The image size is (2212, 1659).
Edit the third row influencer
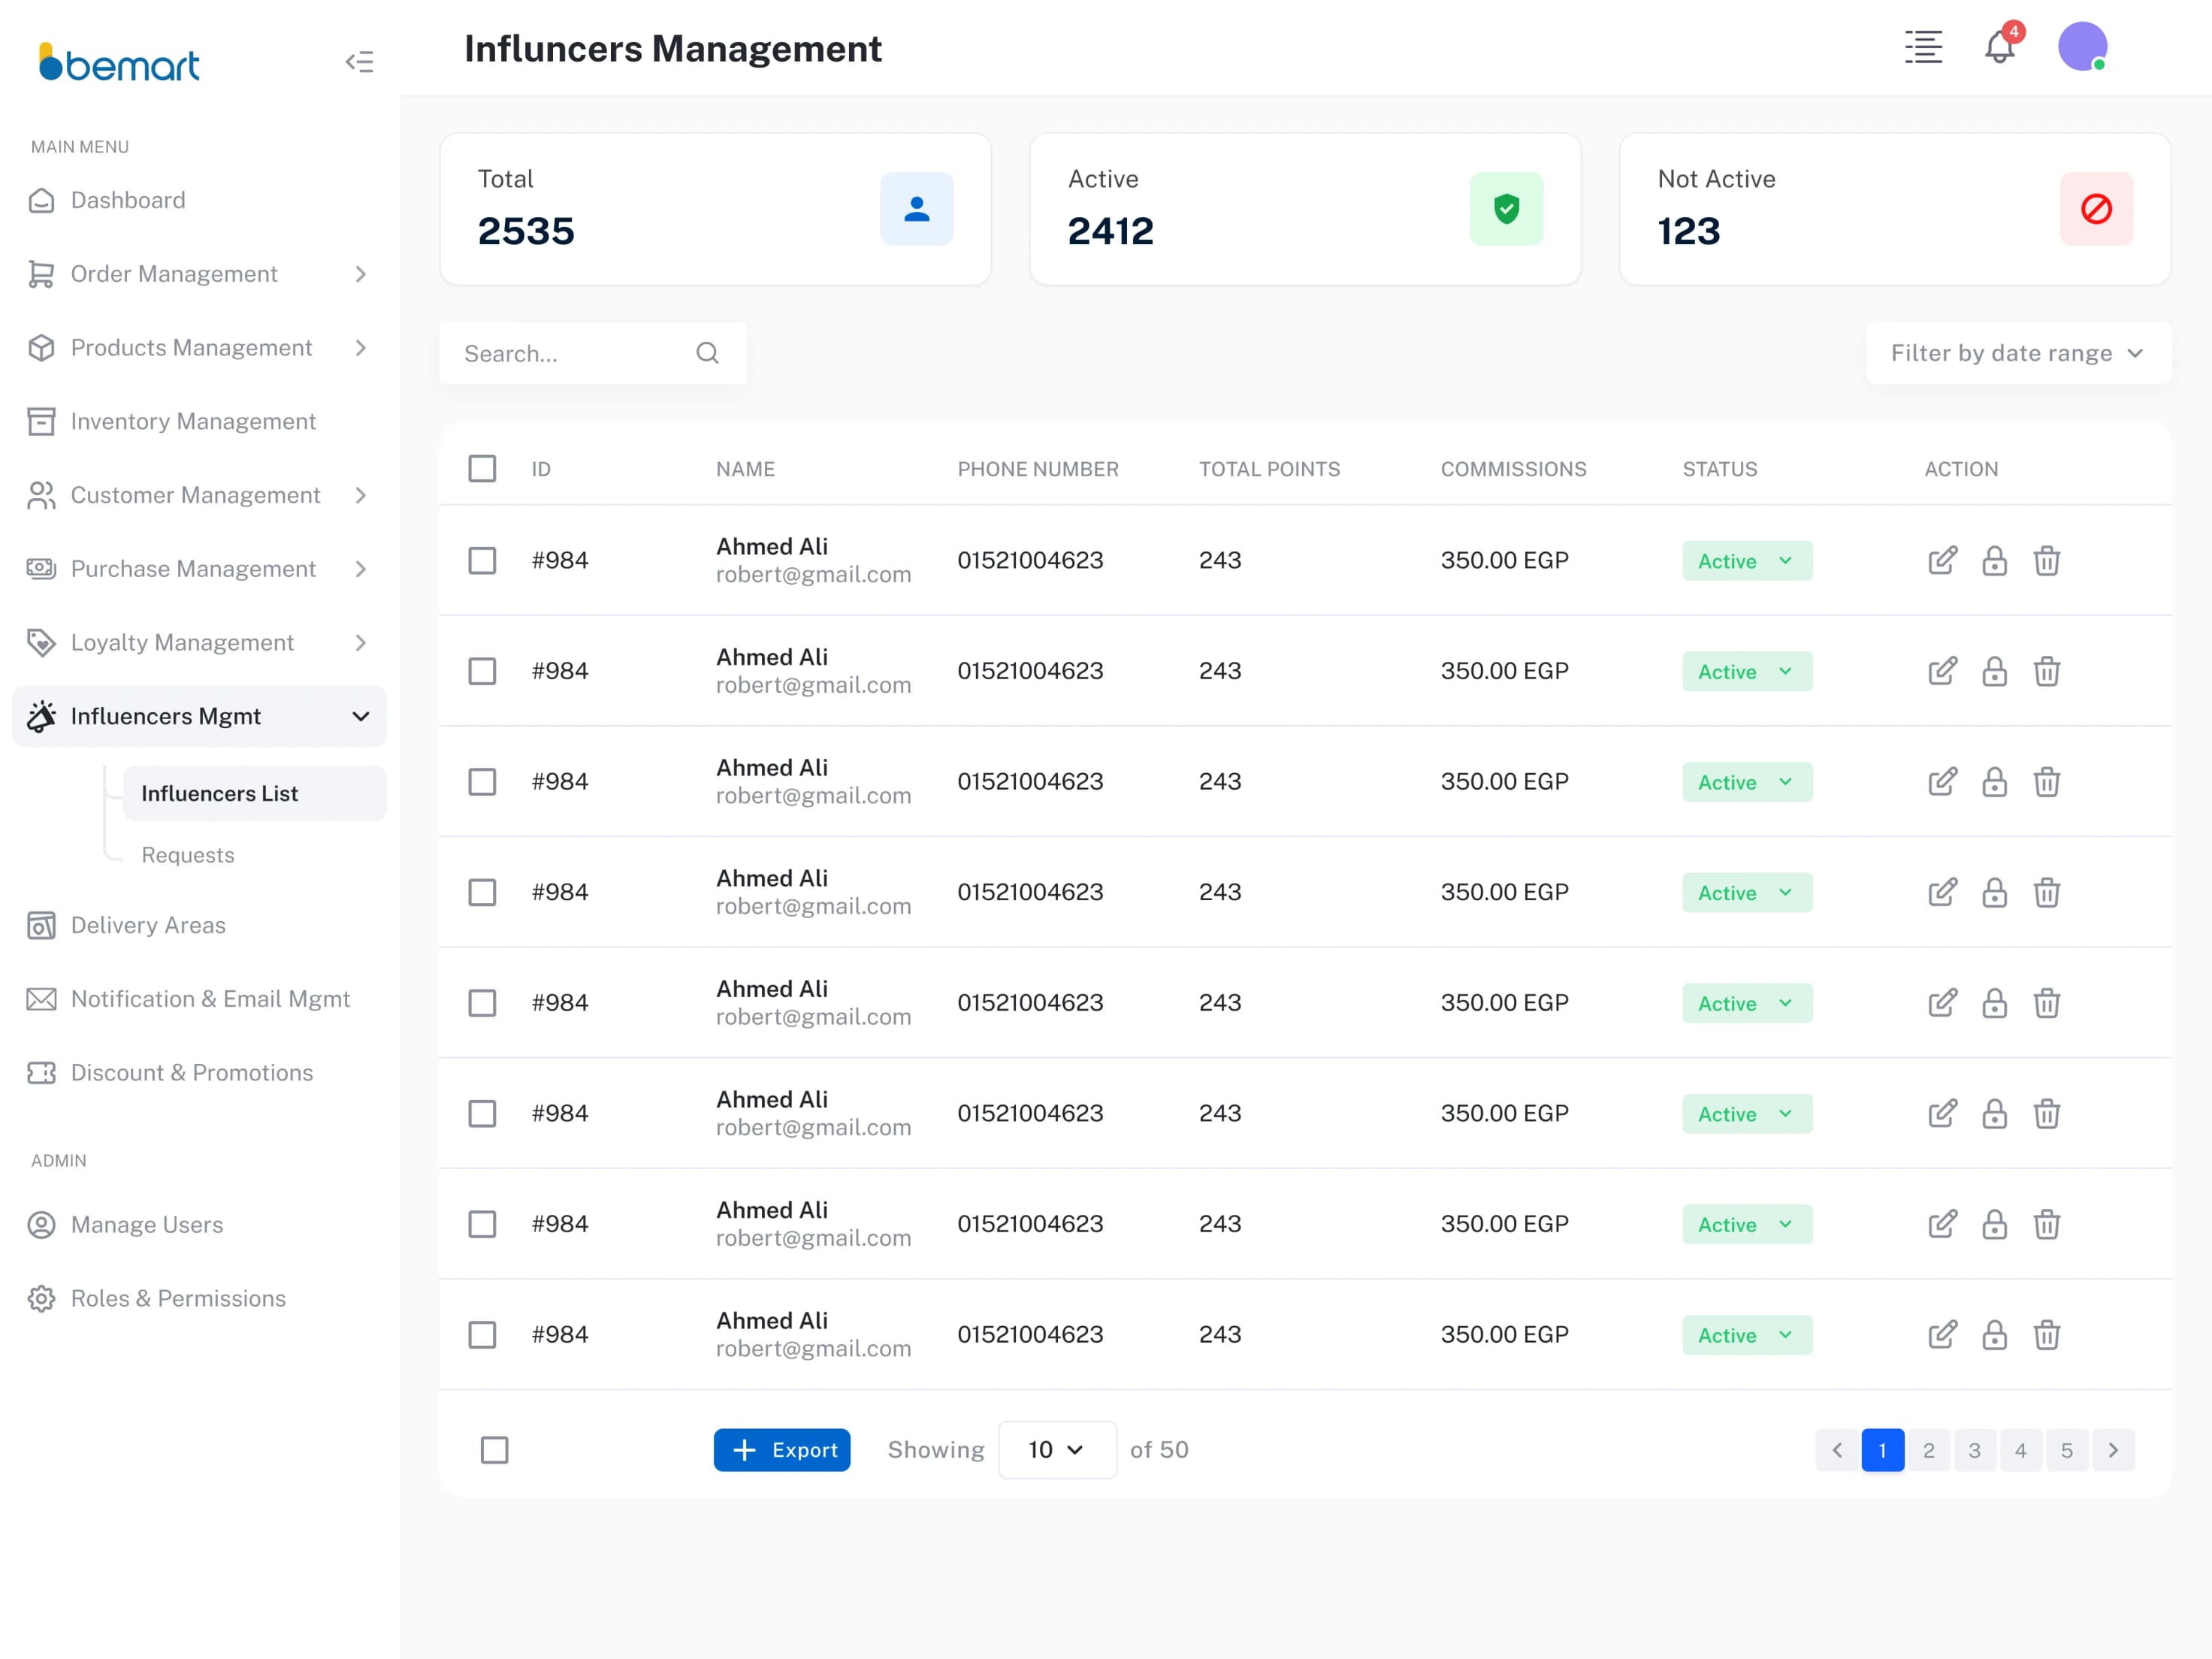pos(1942,782)
